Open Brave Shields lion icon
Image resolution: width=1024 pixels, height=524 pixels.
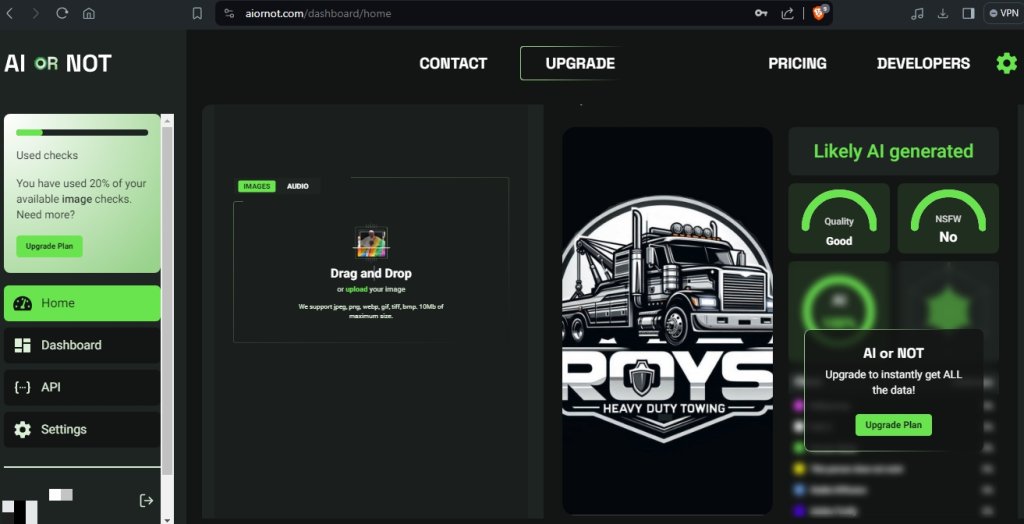tap(819, 12)
